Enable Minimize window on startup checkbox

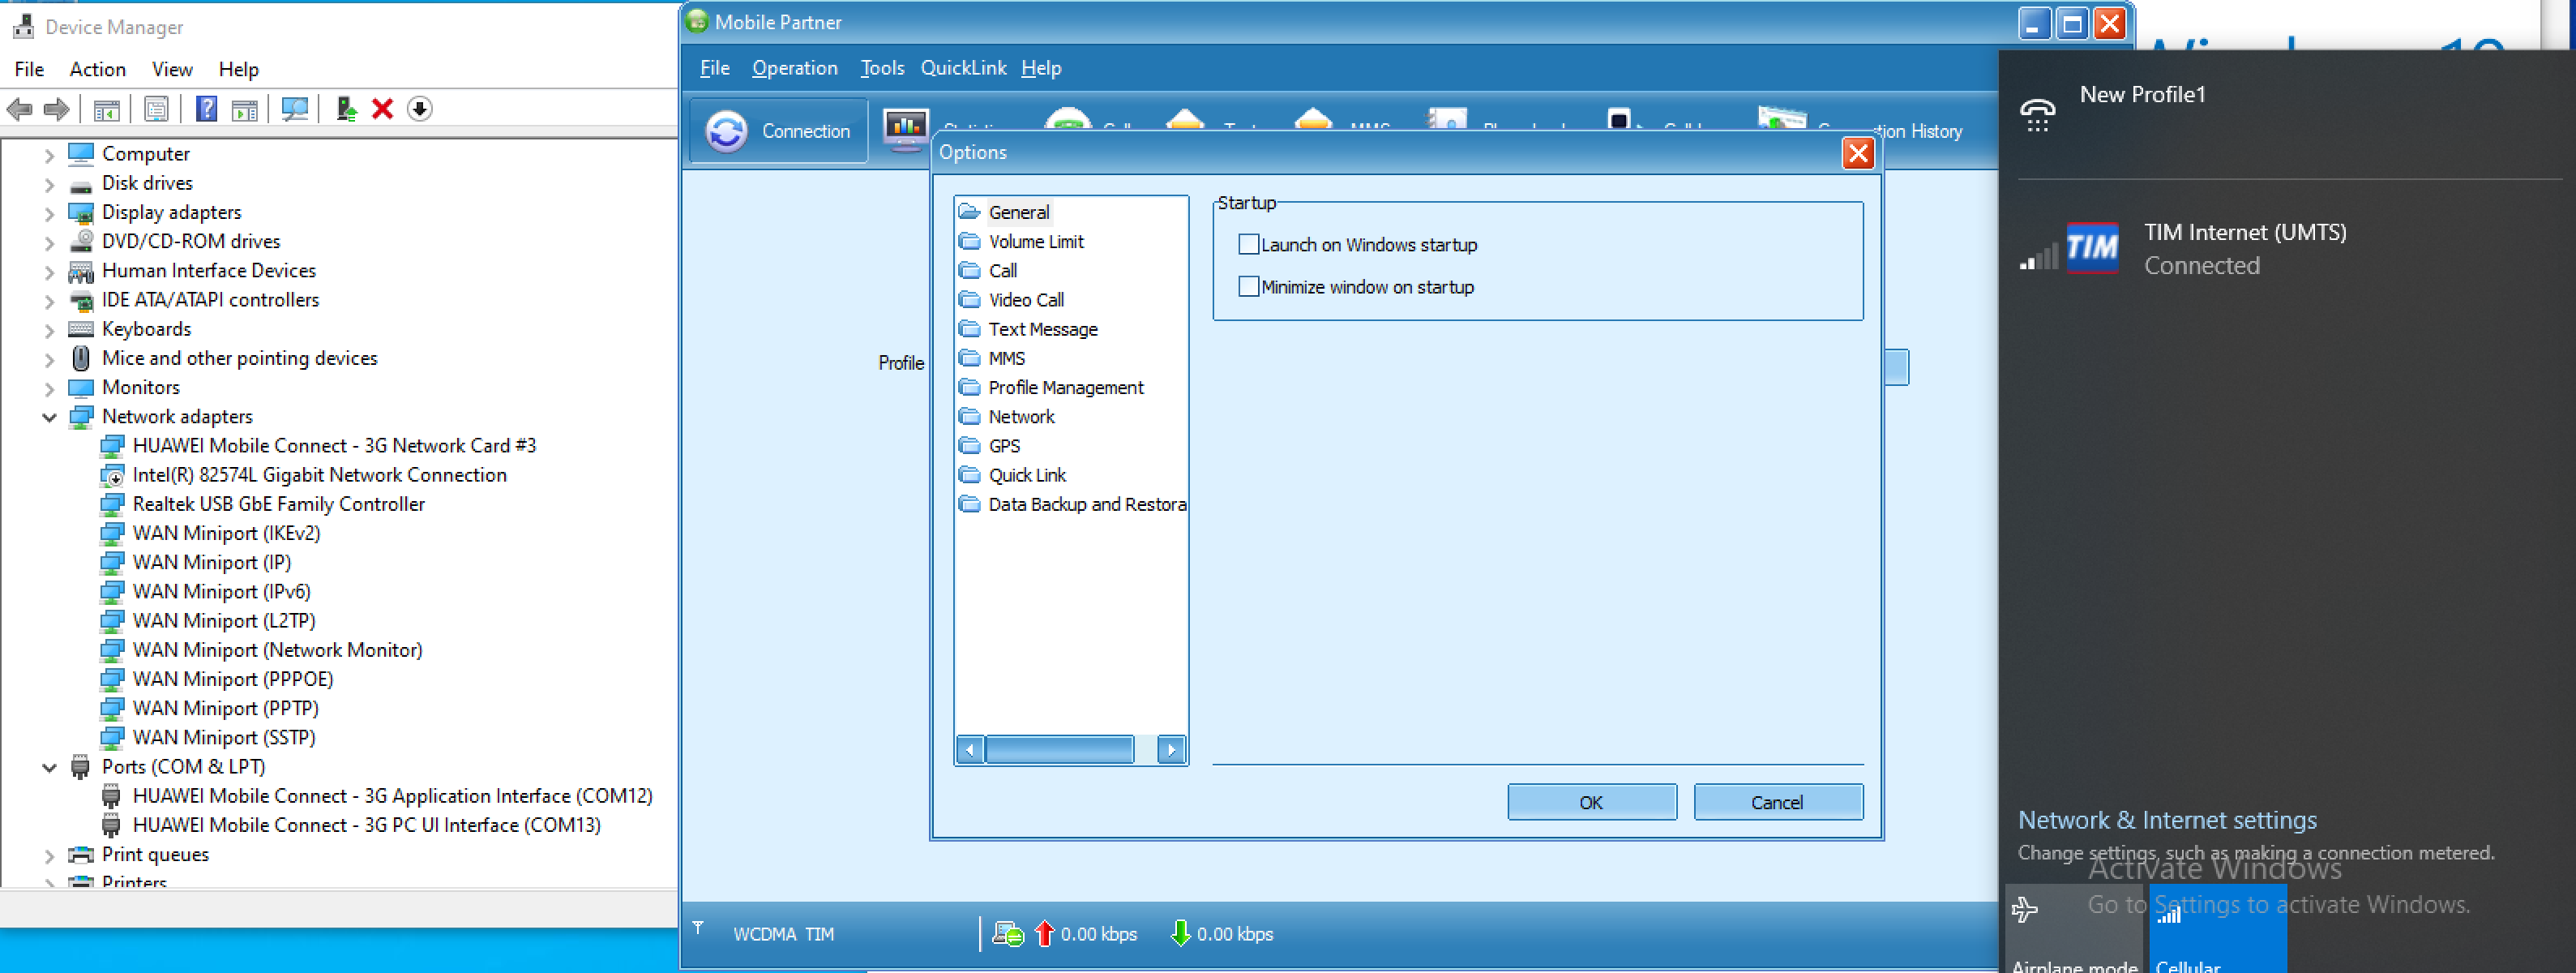tap(1248, 287)
